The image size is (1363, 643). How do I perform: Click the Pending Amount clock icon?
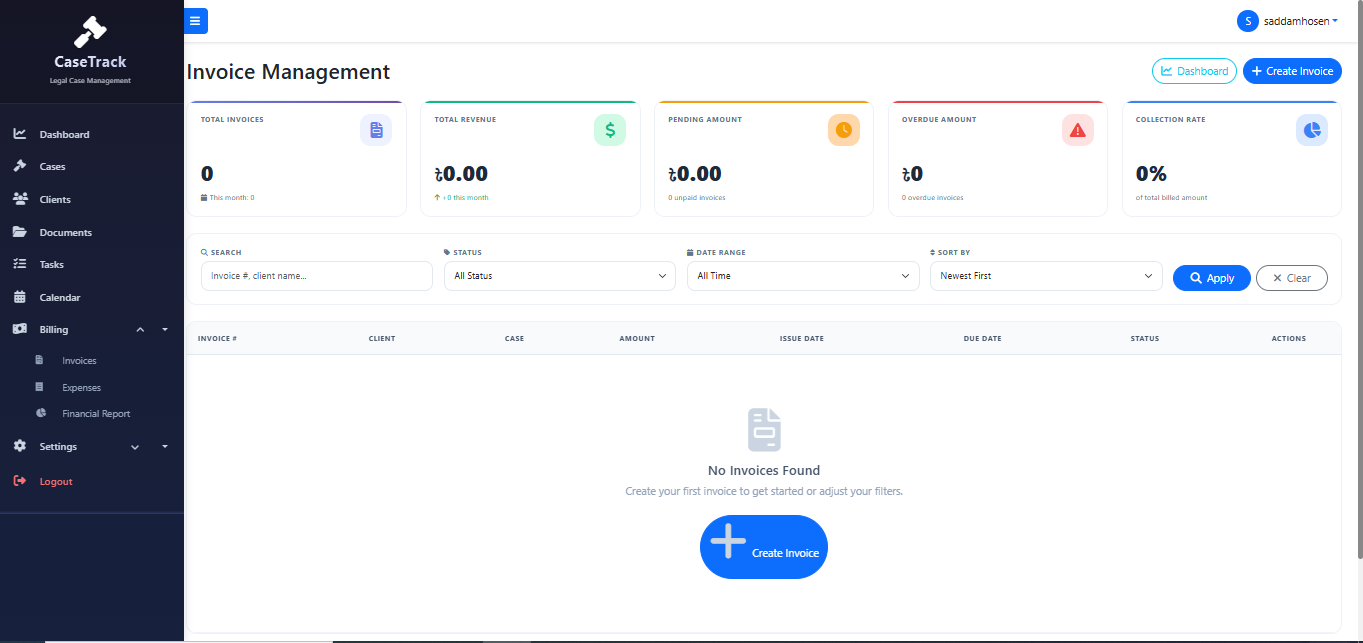[x=844, y=130]
